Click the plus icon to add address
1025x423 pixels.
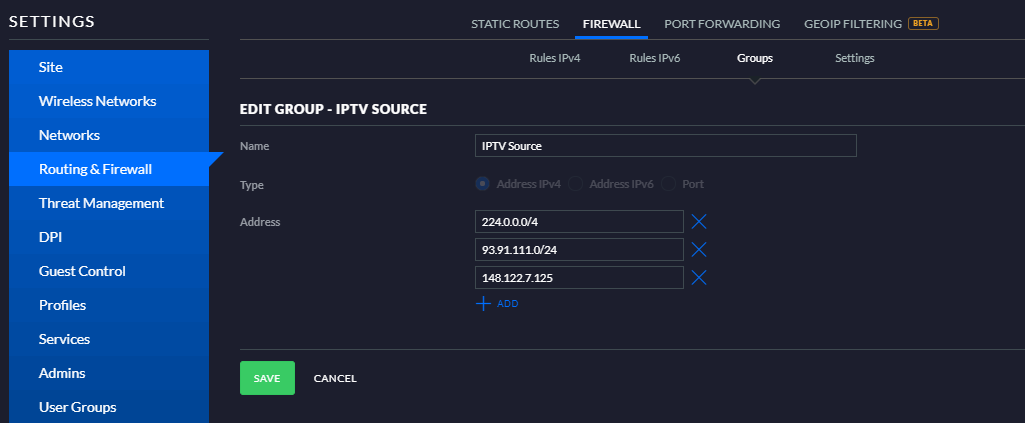[484, 303]
